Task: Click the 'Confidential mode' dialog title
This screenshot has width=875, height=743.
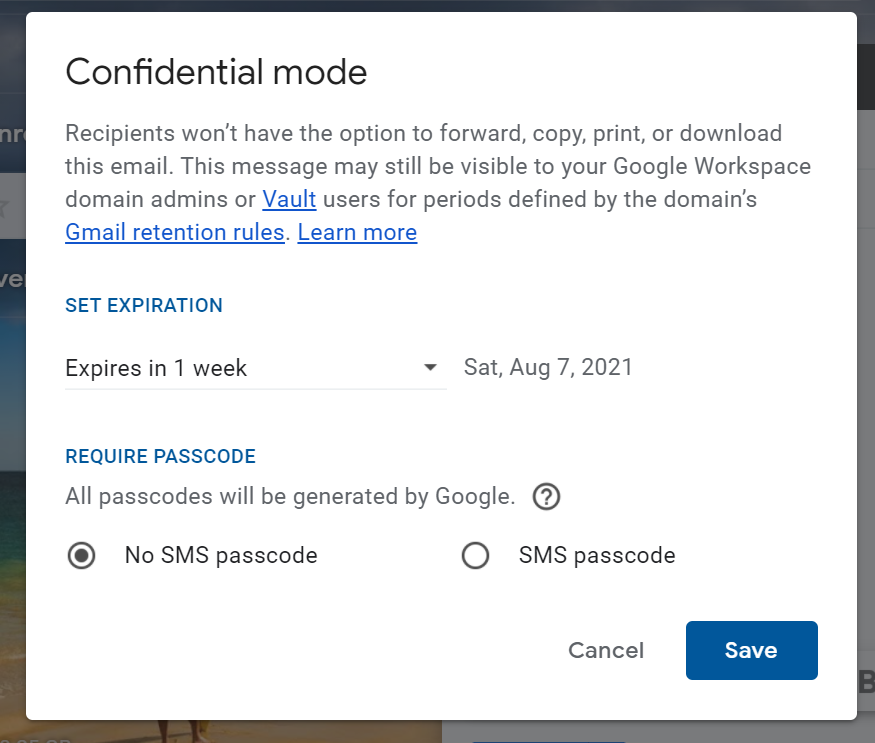Action: [x=217, y=72]
